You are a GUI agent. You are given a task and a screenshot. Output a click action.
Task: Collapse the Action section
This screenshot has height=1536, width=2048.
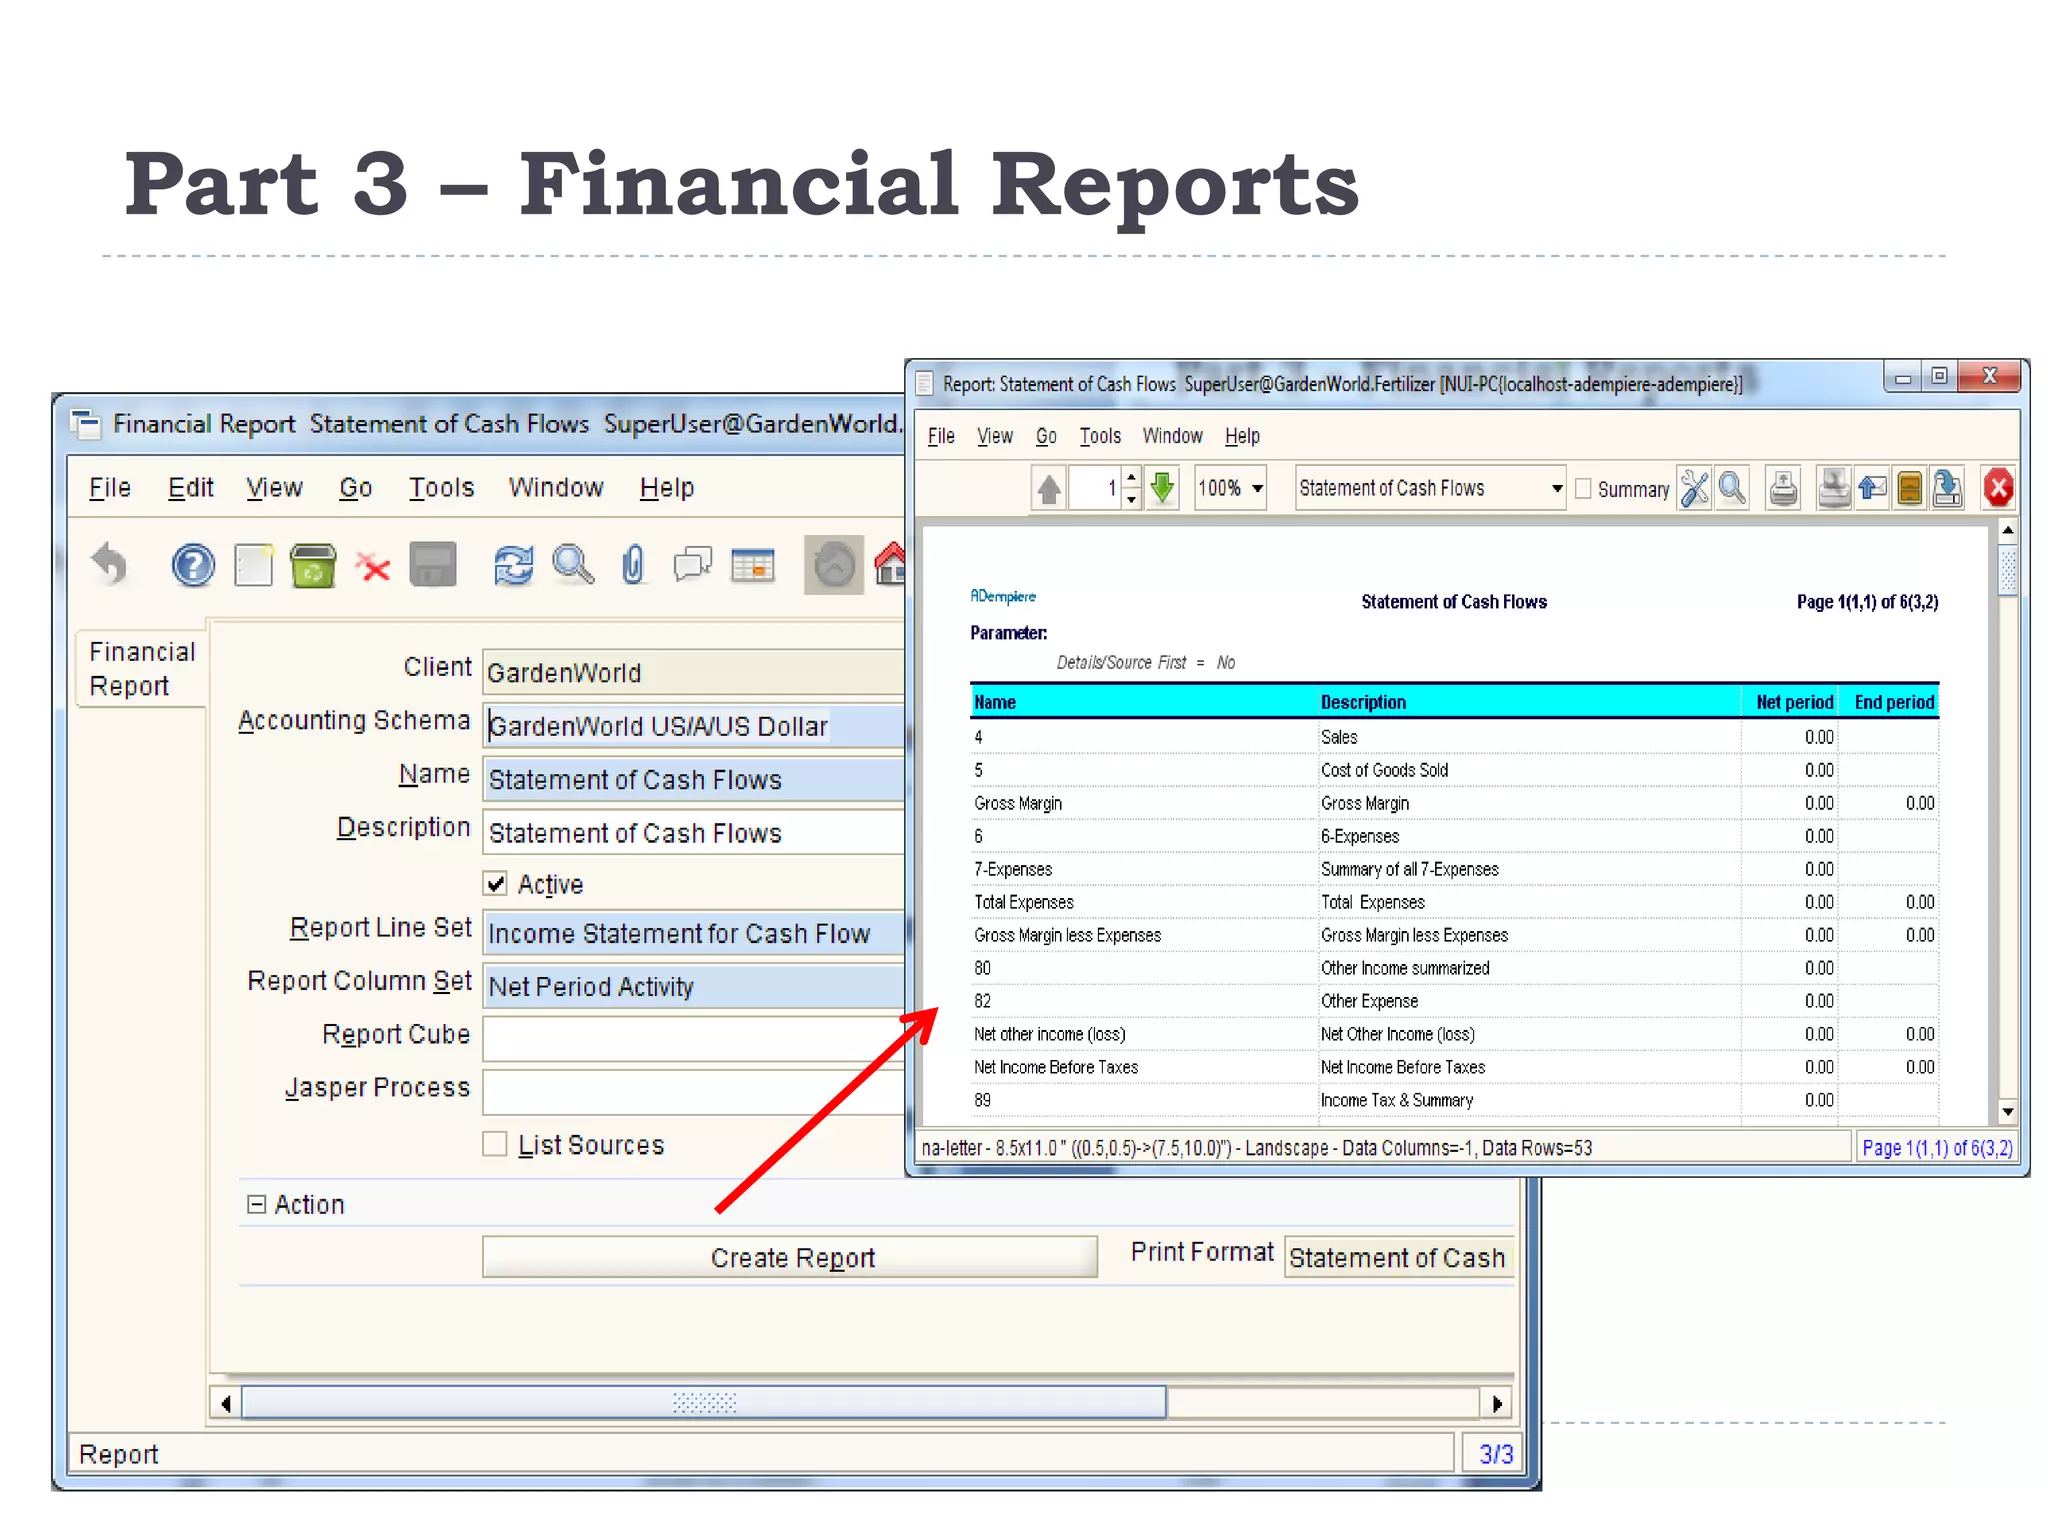tap(256, 1204)
